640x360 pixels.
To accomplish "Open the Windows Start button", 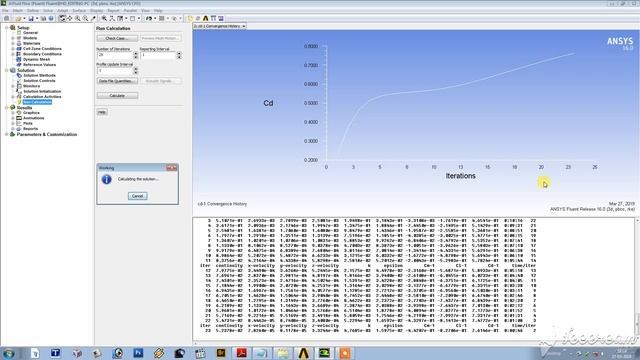I will click(x=9, y=353).
